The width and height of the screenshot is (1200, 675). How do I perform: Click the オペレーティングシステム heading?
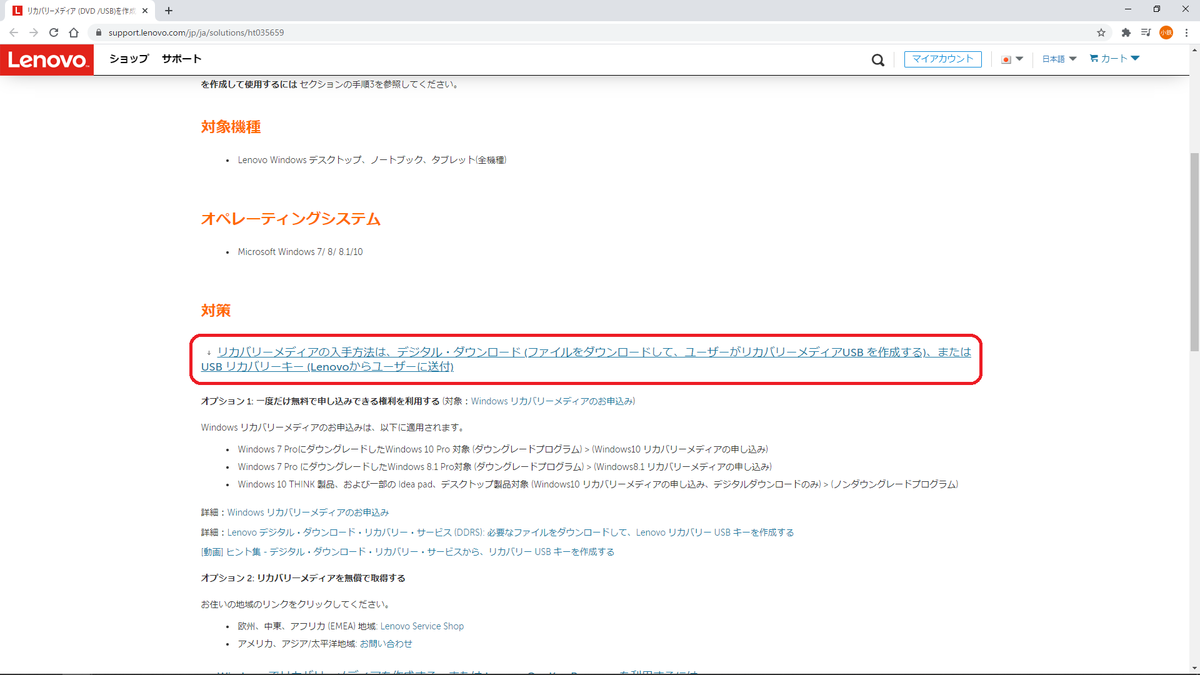click(291, 218)
